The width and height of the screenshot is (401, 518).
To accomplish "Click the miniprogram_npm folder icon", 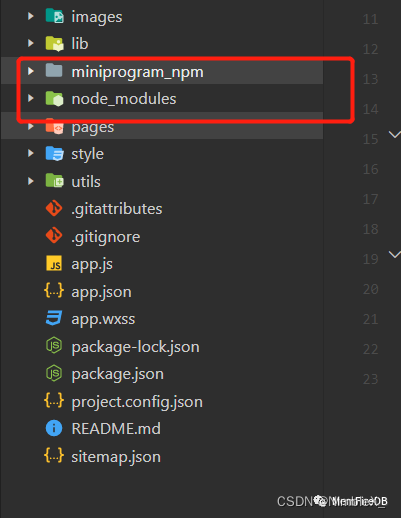I will (54, 71).
